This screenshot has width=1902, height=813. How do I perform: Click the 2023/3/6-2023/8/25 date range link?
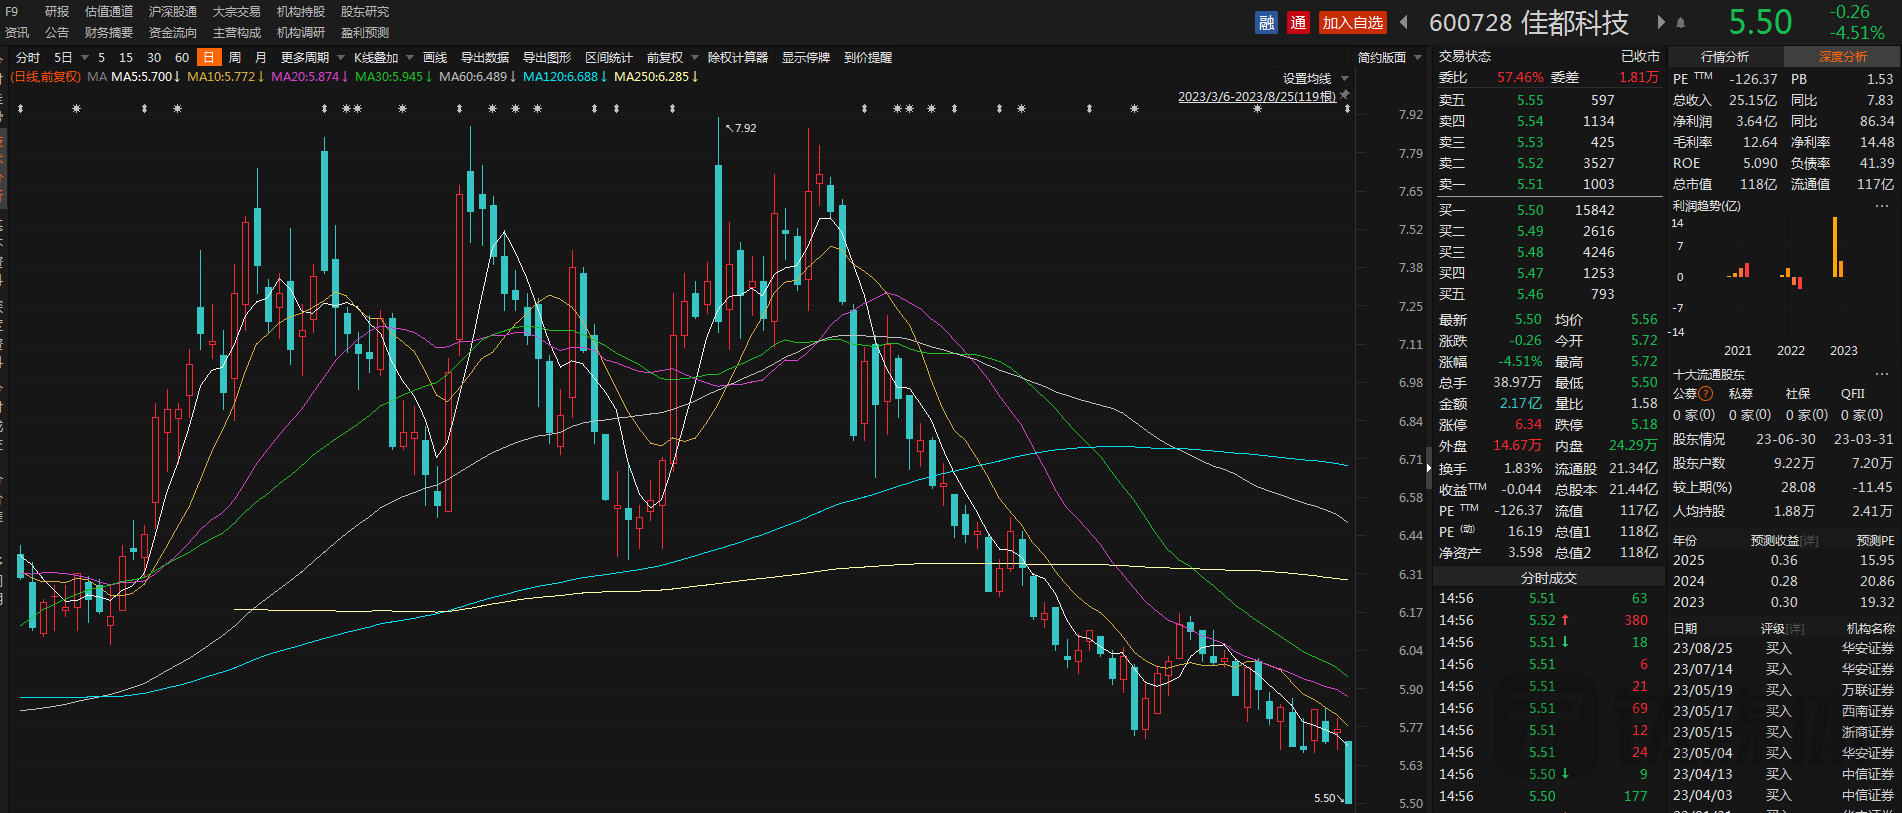pos(1256,97)
